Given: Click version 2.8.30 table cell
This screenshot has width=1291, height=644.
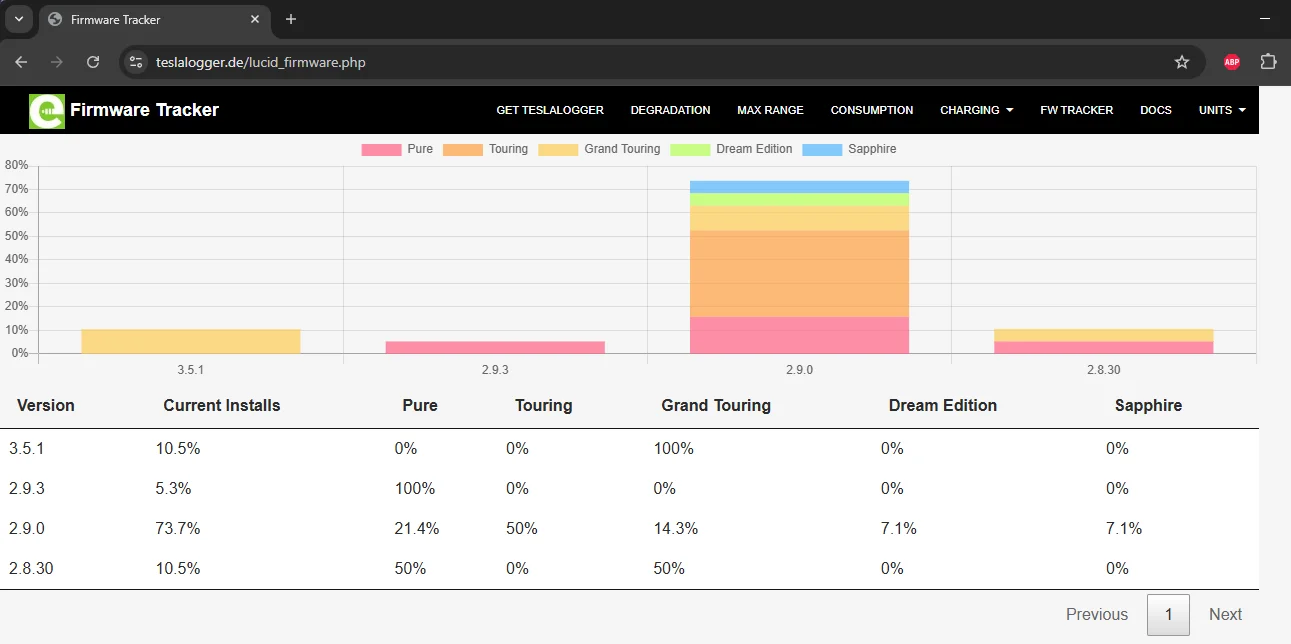Looking at the screenshot, I should 31,569.
